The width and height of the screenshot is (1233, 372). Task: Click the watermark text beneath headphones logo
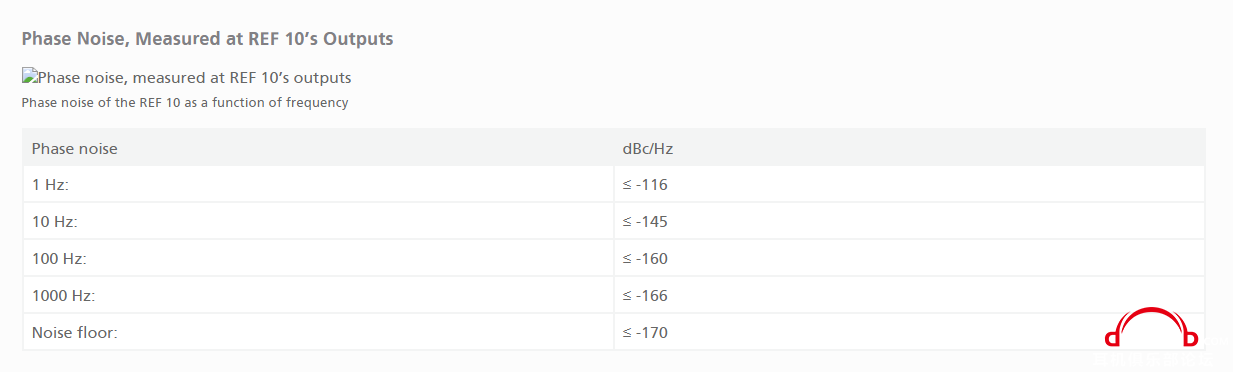coord(1154,360)
